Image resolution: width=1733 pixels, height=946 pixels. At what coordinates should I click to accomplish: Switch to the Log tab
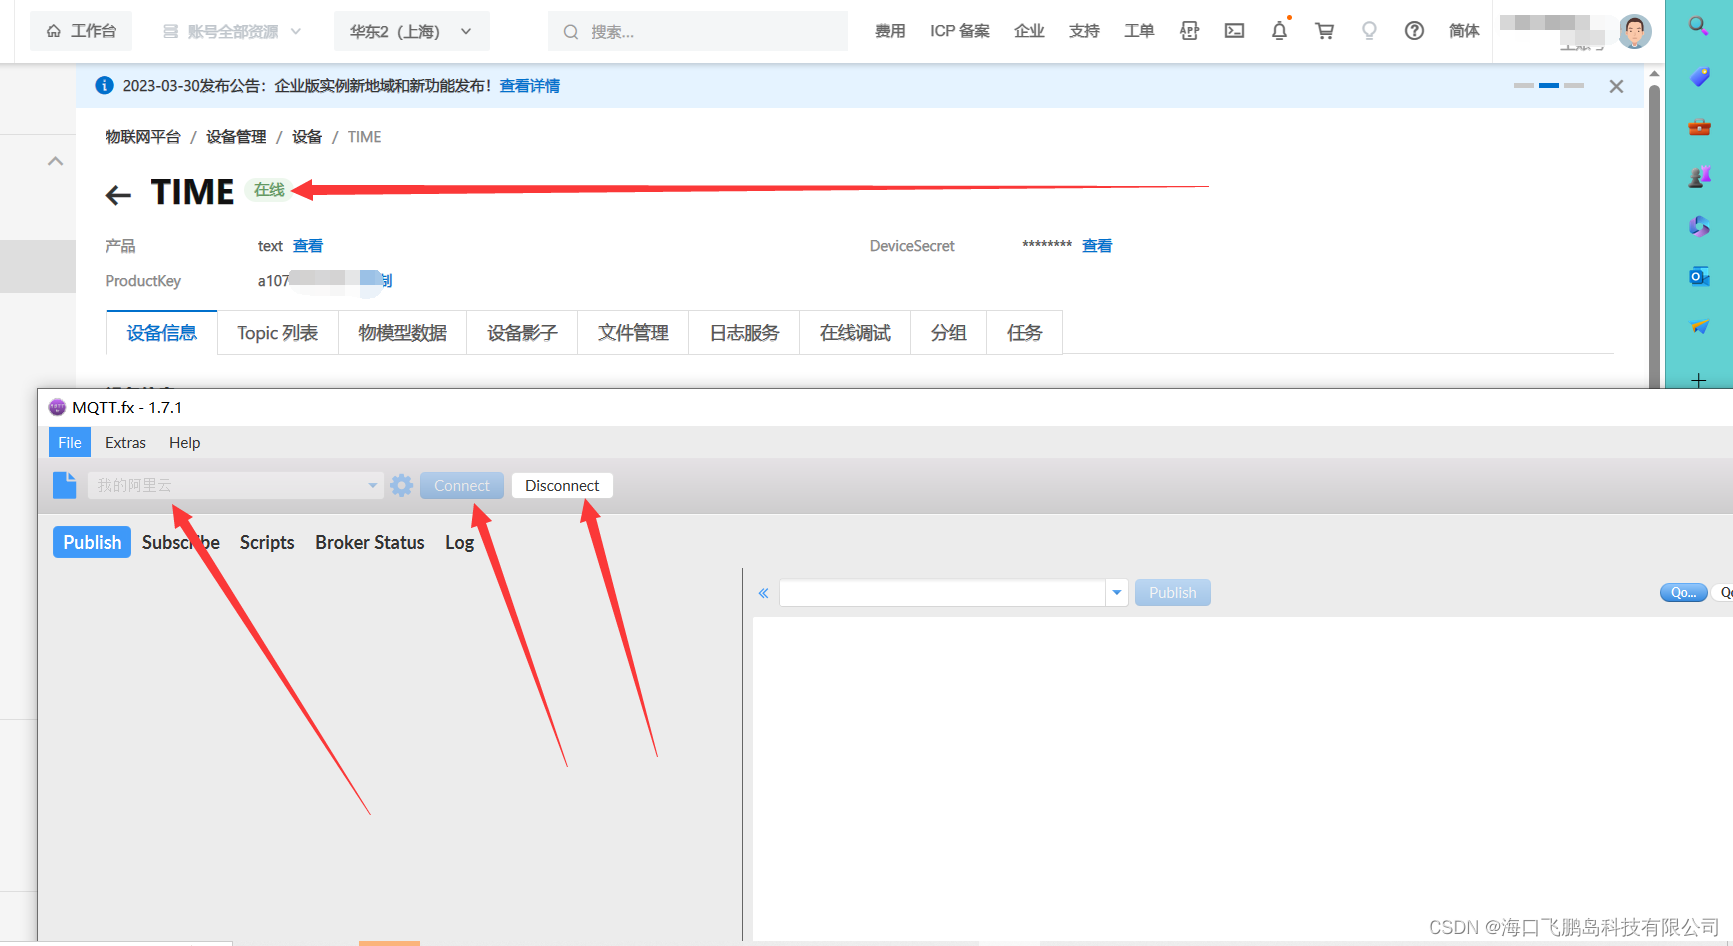(x=460, y=542)
